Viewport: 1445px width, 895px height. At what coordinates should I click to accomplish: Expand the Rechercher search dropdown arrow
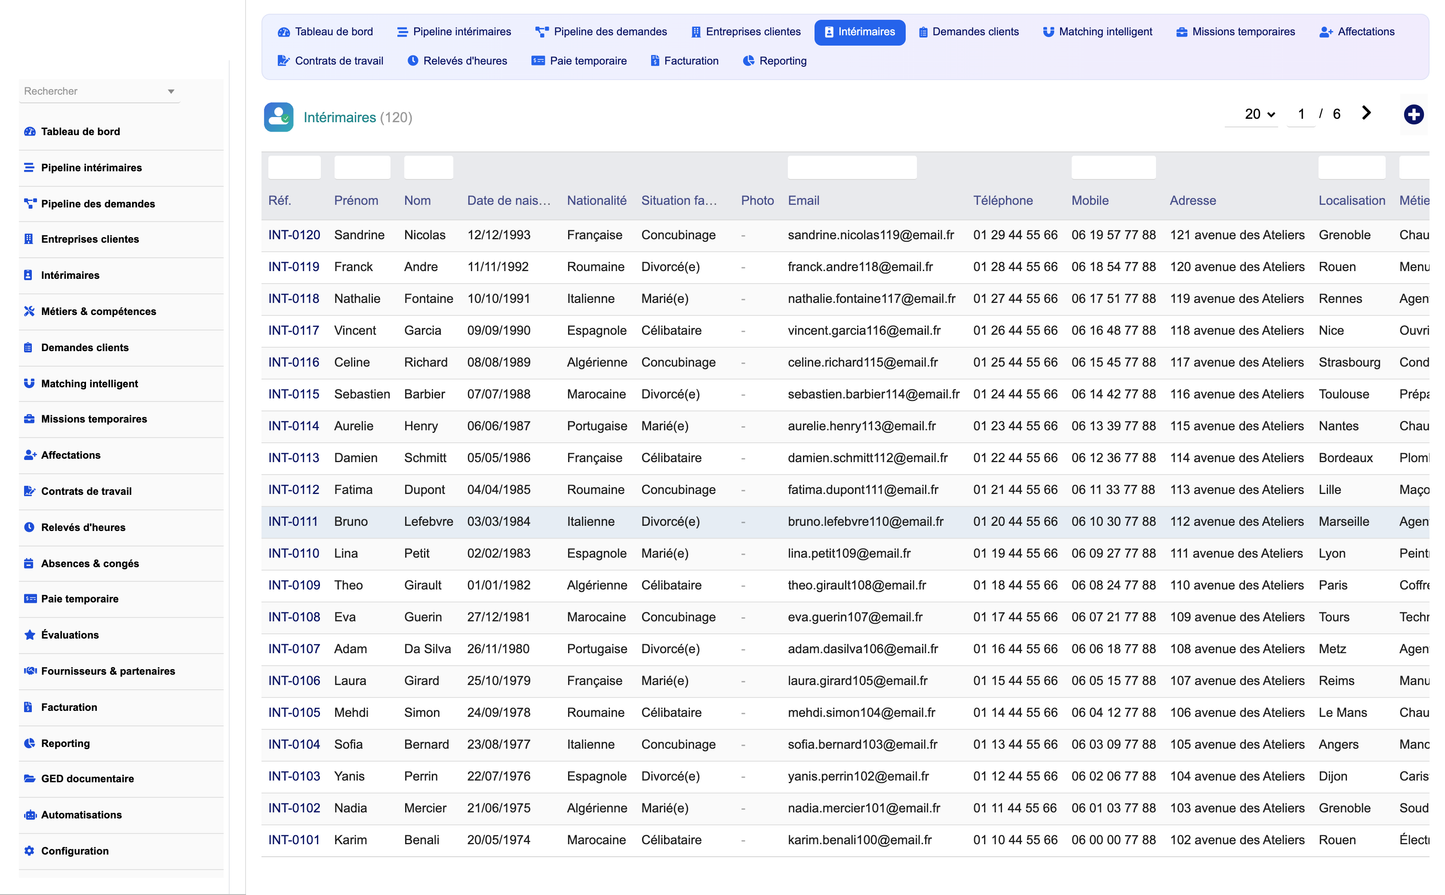(171, 91)
